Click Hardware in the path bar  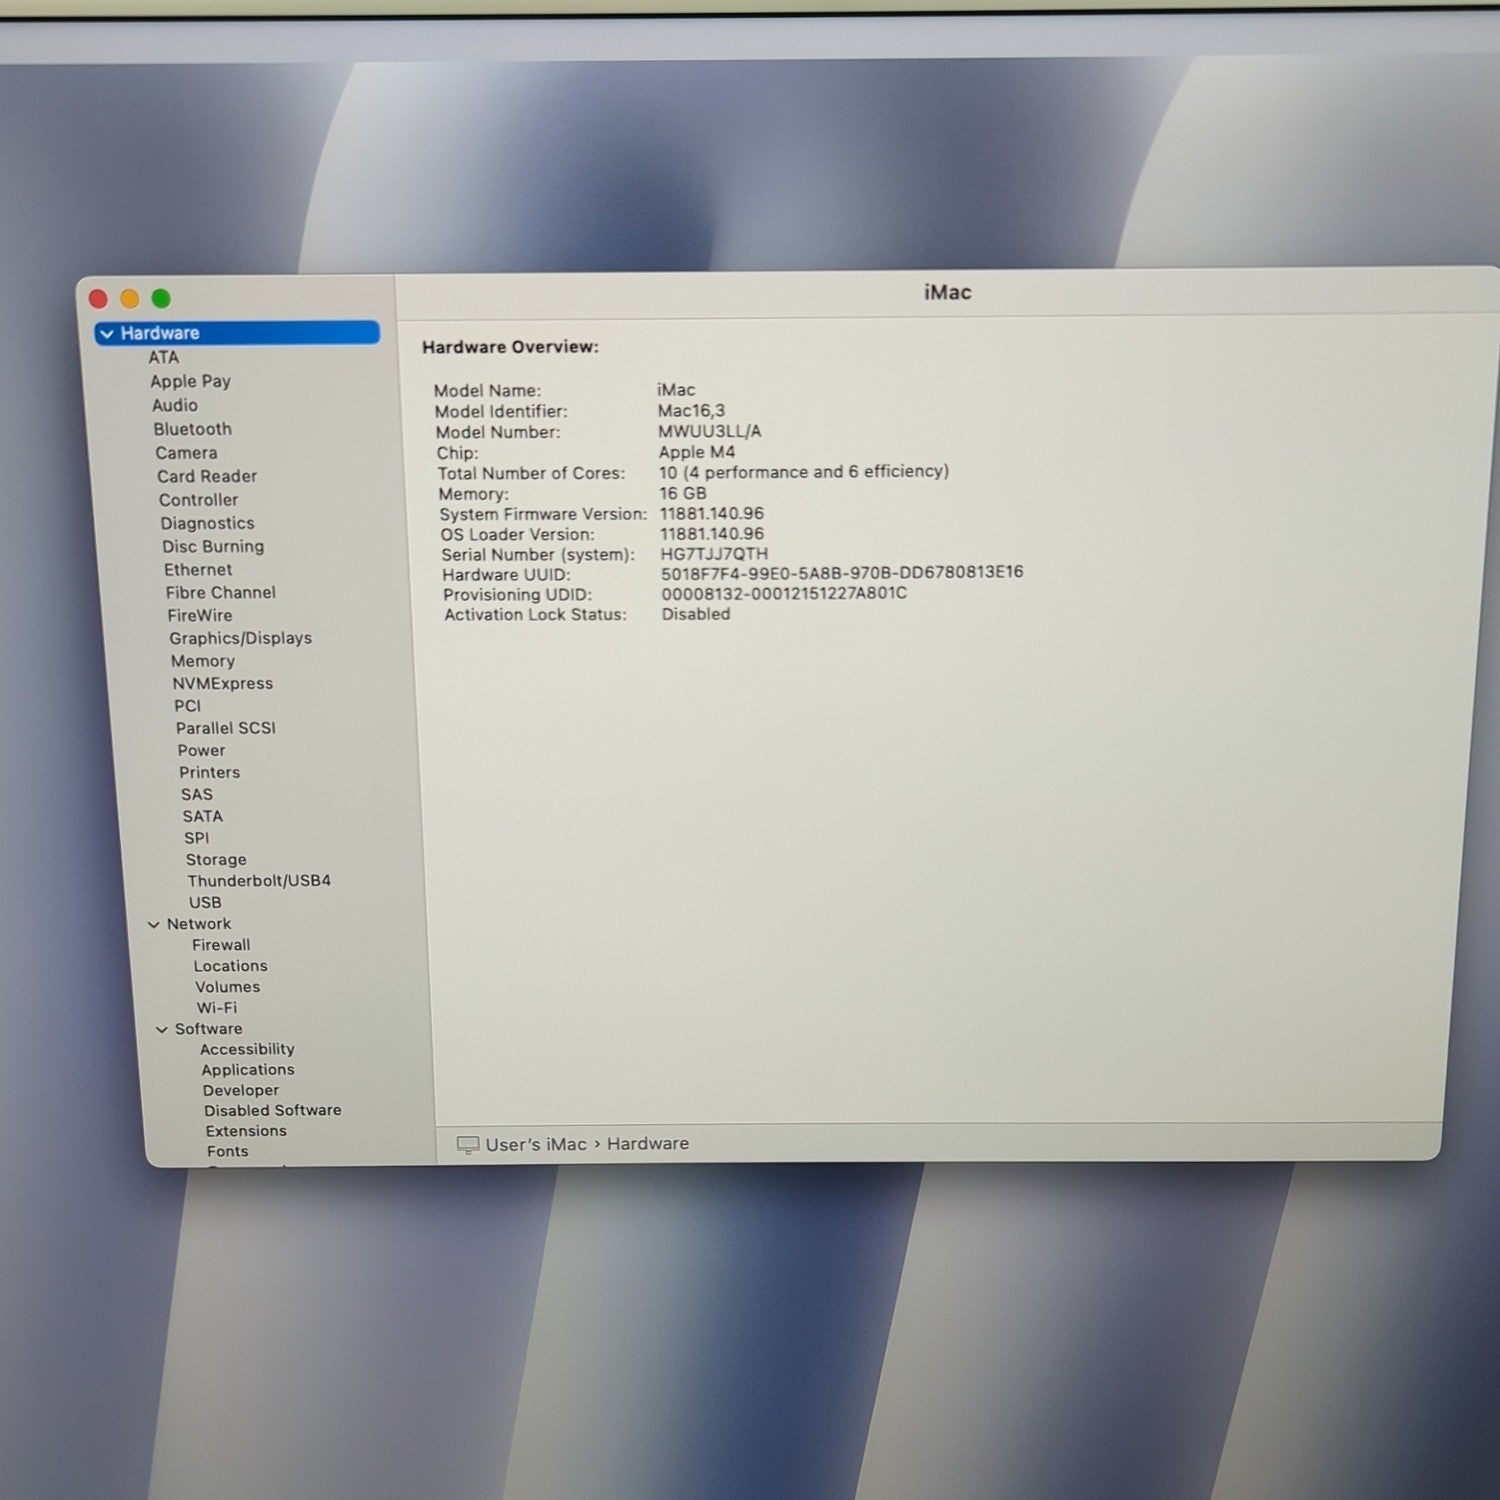(648, 1143)
